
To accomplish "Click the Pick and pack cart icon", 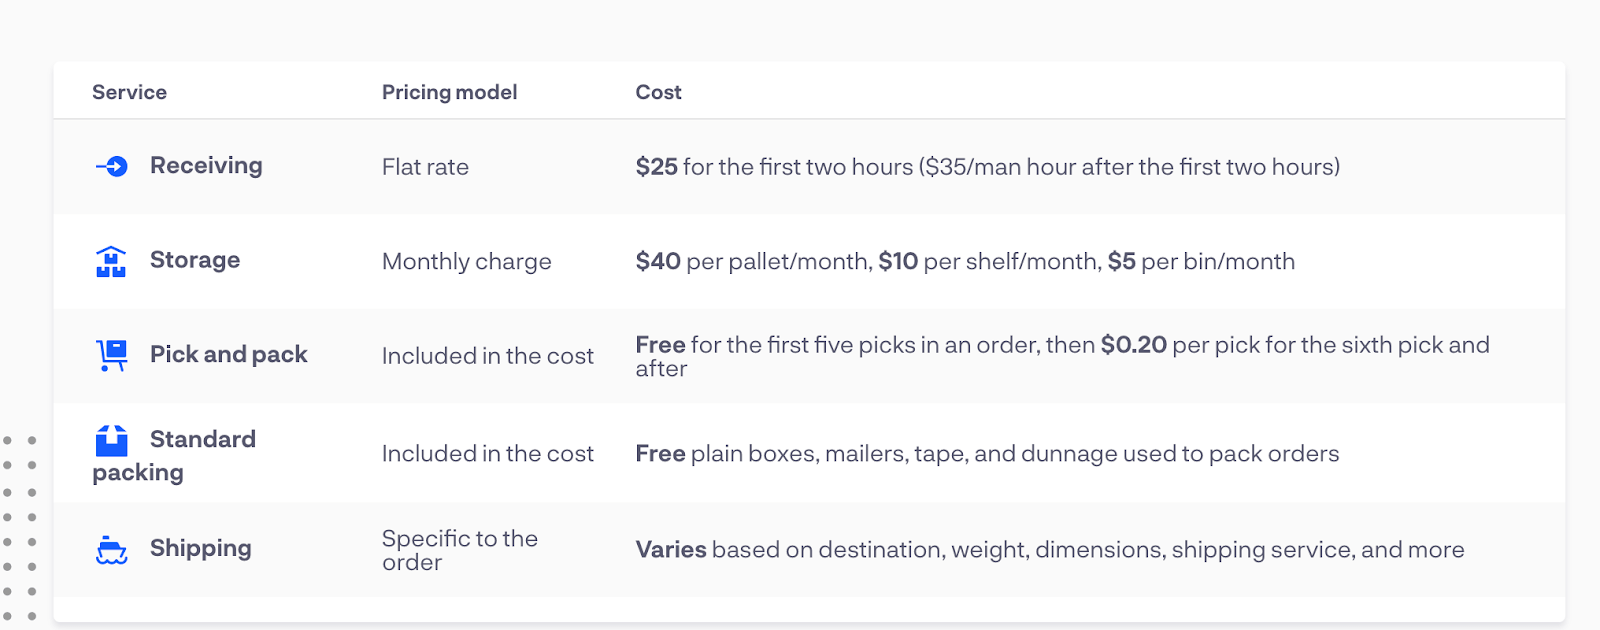I will coord(112,355).
